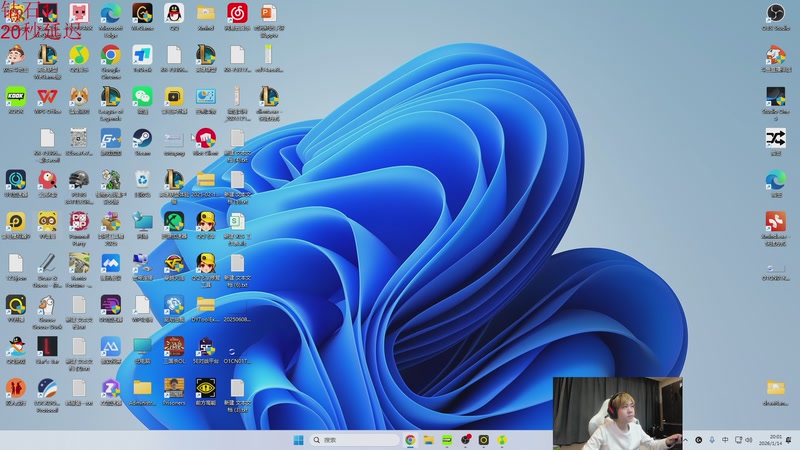Screen dimensions: 800x450
Task: Open the Microsoft Edge shortcut beside the pink pig icon
Action: click(x=111, y=14)
